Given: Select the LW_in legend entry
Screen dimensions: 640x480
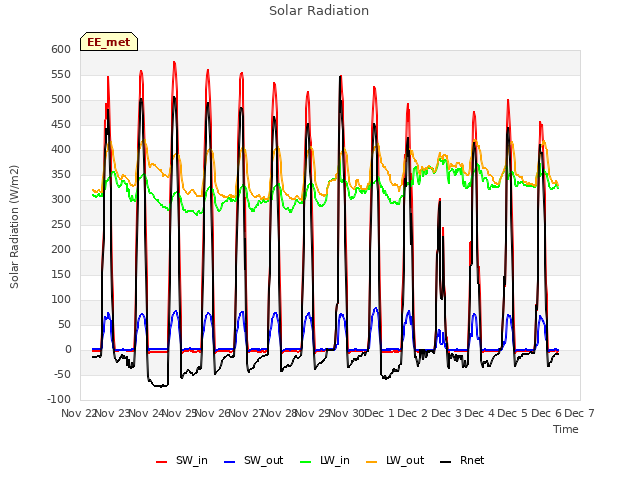Looking at the screenshot, I should point(325,460).
